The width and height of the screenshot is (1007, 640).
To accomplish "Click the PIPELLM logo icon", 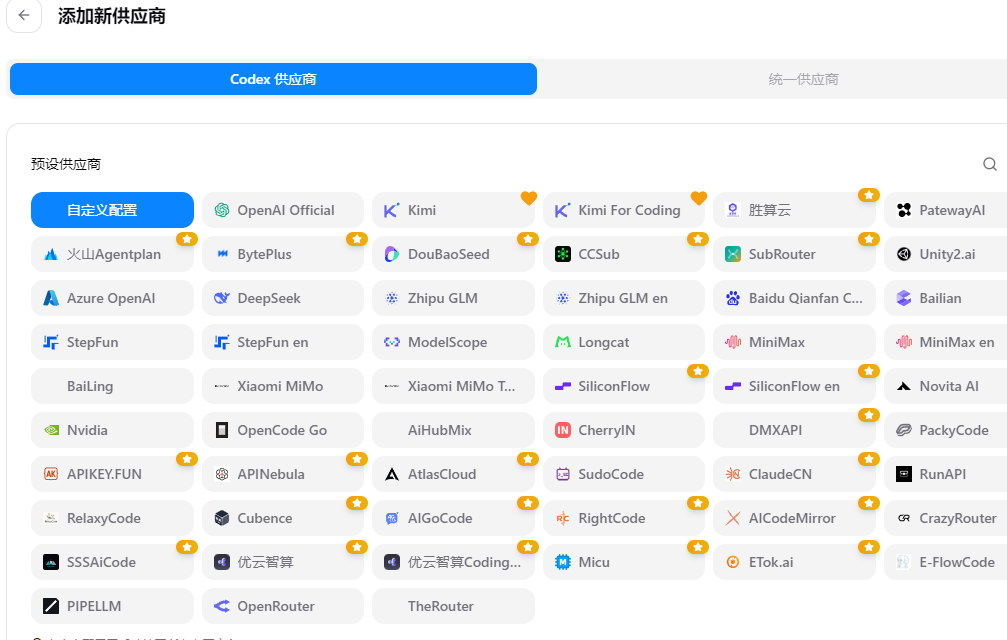I will pos(51,606).
